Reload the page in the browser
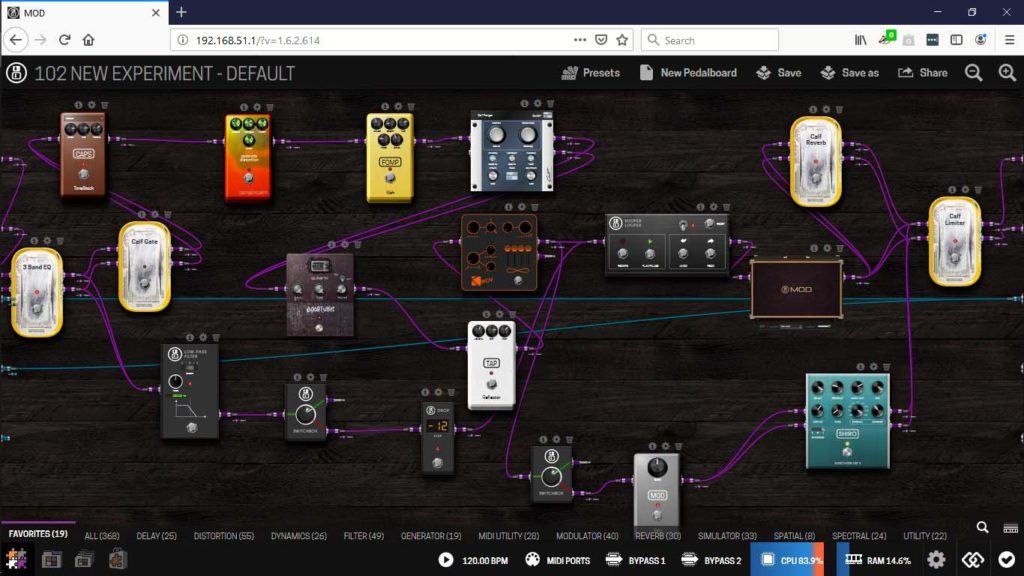Screen dimensions: 1024x576 (x=64, y=40)
